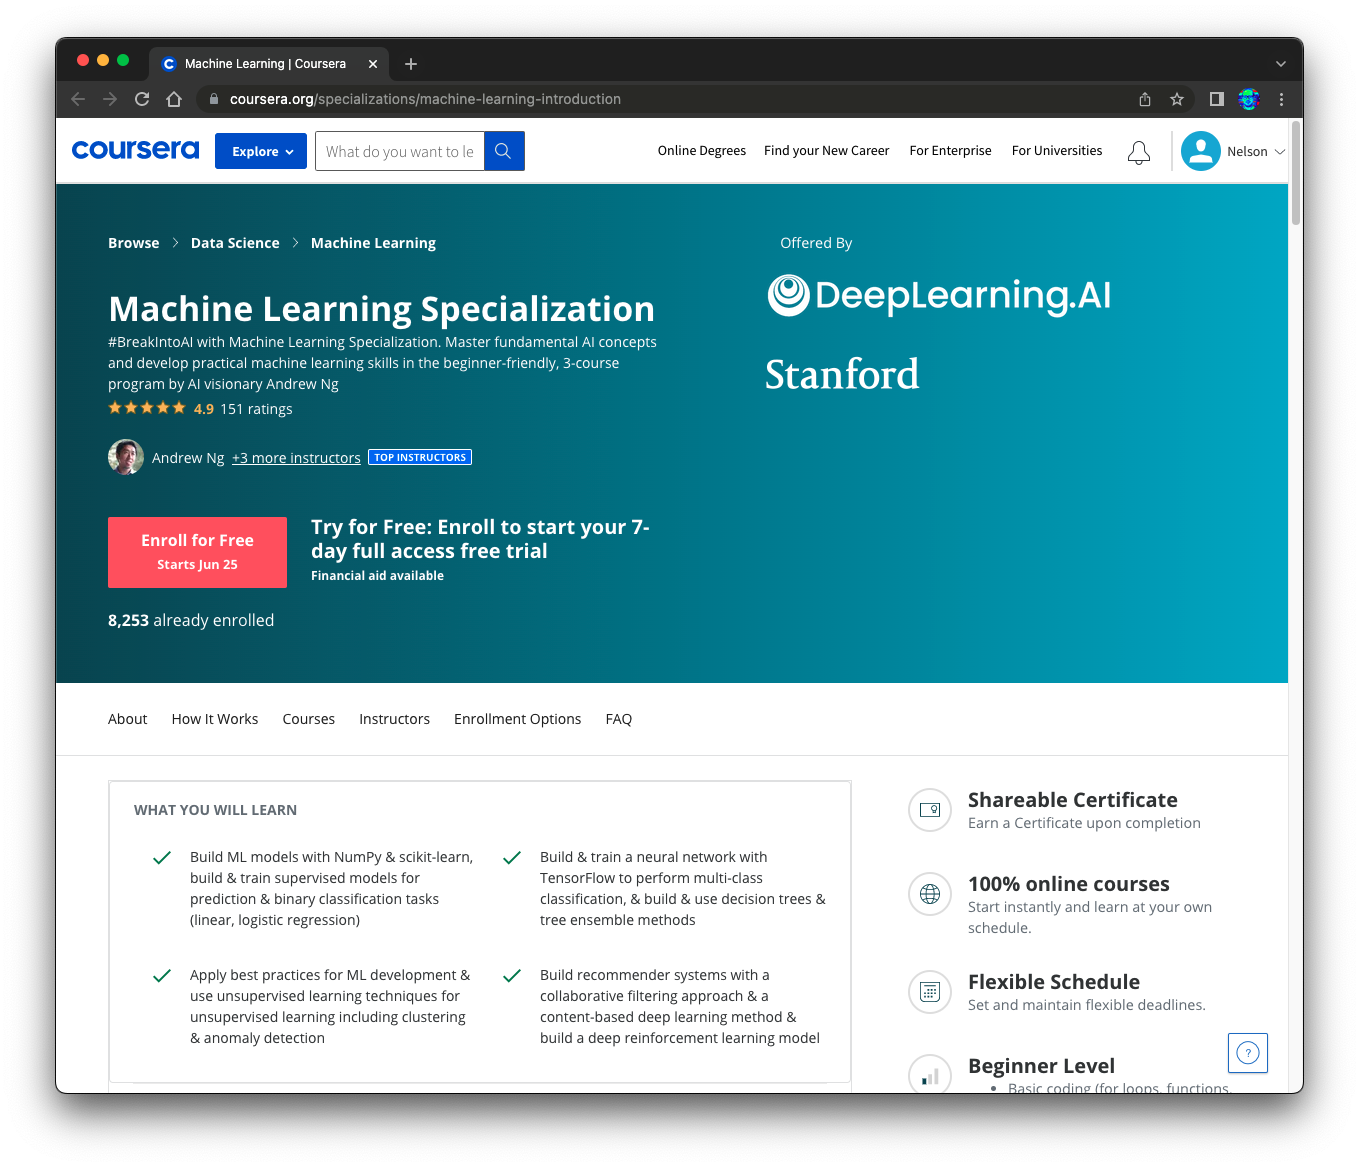Screen dimensions: 1359x1167
Task: Click the Flexible Schedule calendar icon
Action: (x=930, y=992)
